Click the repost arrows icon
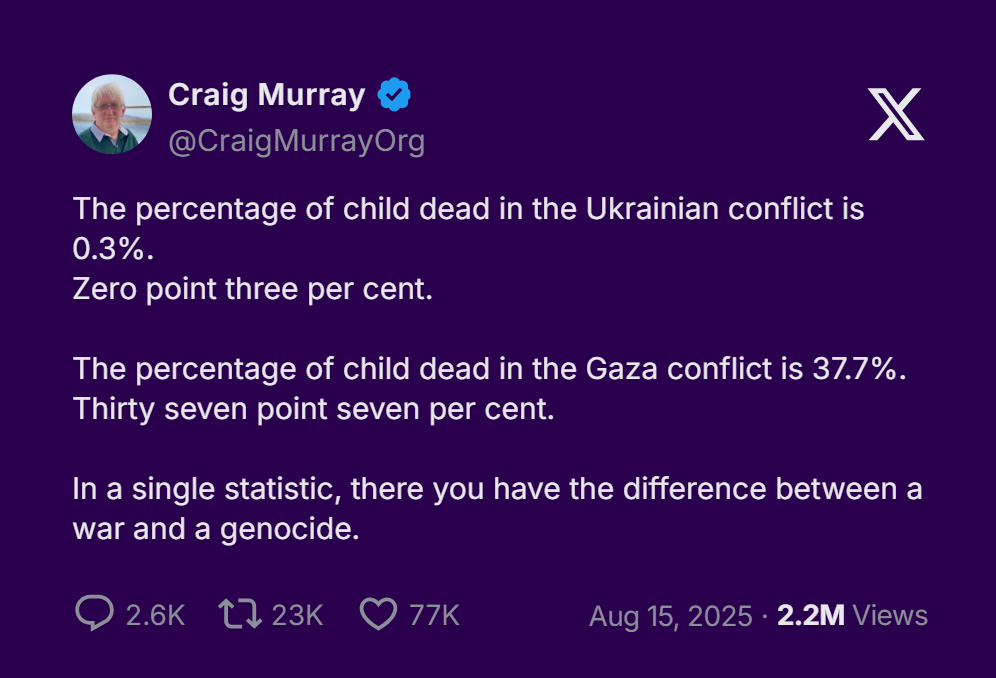This screenshot has width=996, height=678. (240, 614)
